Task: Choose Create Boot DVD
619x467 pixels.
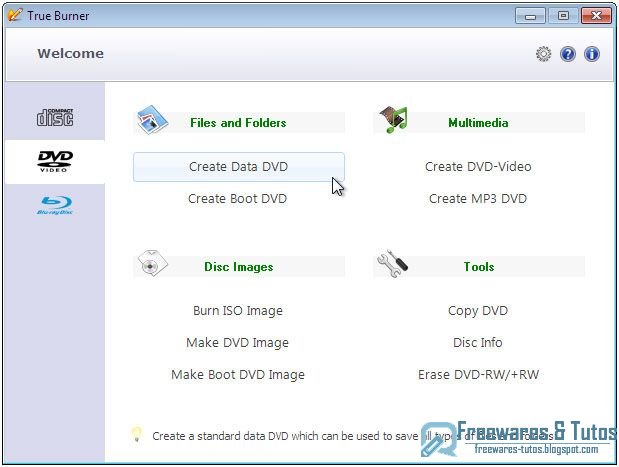Action: coord(238,199)
